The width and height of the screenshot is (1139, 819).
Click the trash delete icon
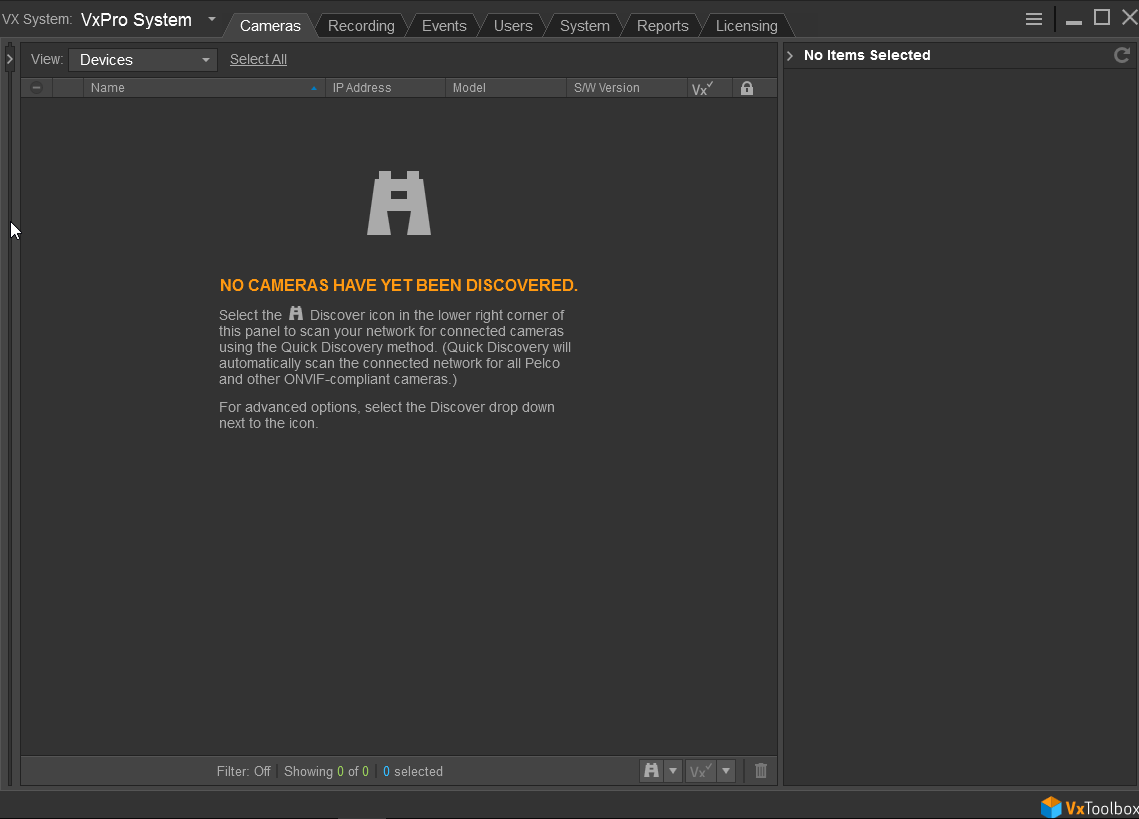click(x=761, y=771)
